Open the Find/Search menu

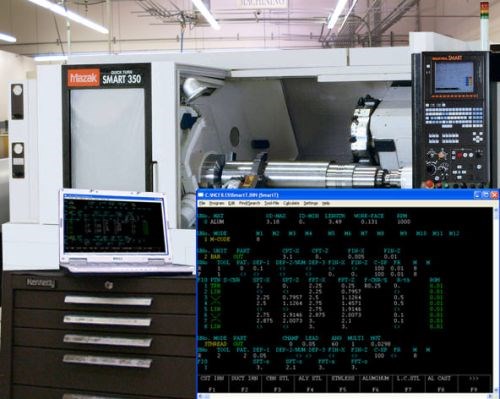tap(249, 203)
